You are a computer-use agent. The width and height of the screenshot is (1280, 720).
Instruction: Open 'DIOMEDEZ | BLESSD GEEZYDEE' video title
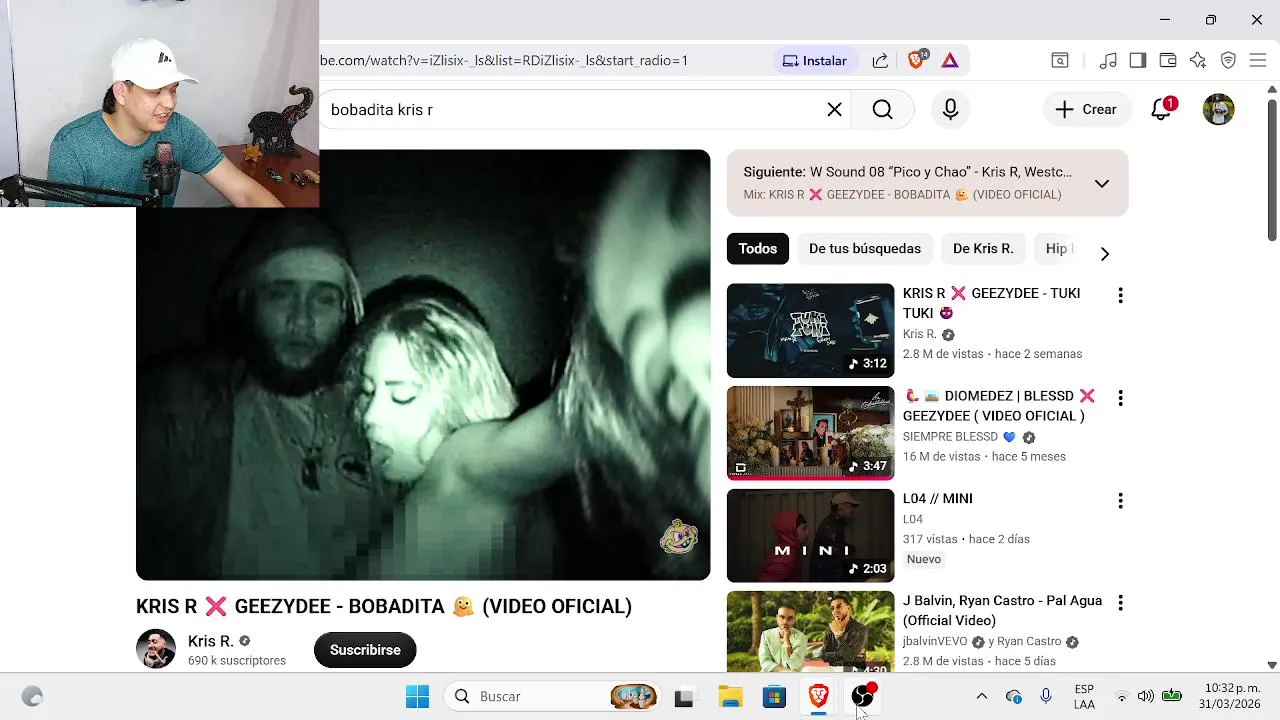[998, 405]
